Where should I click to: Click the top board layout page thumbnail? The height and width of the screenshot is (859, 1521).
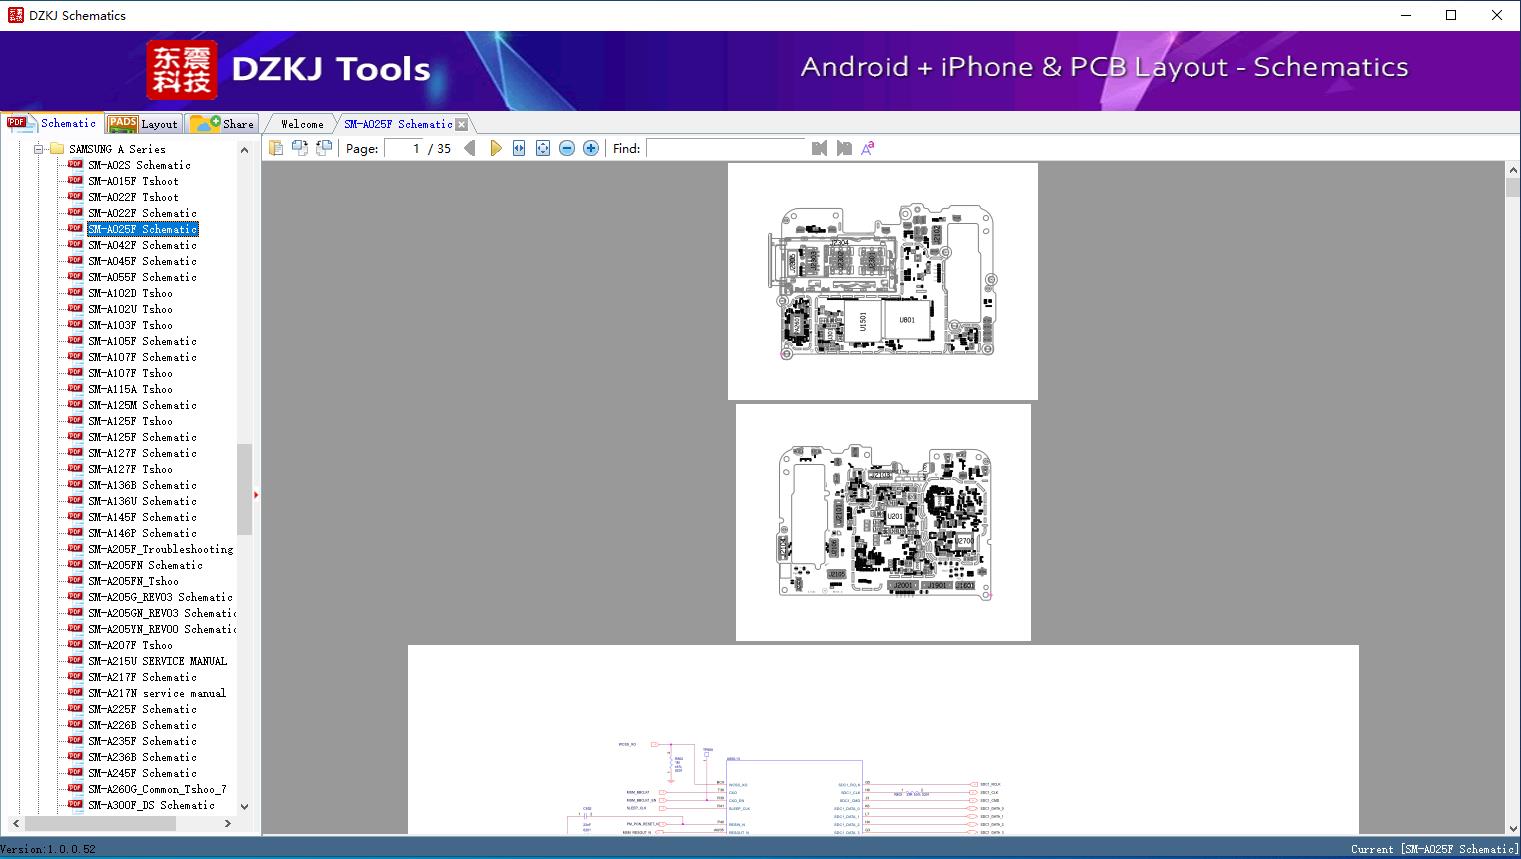(x=883, y=281)
